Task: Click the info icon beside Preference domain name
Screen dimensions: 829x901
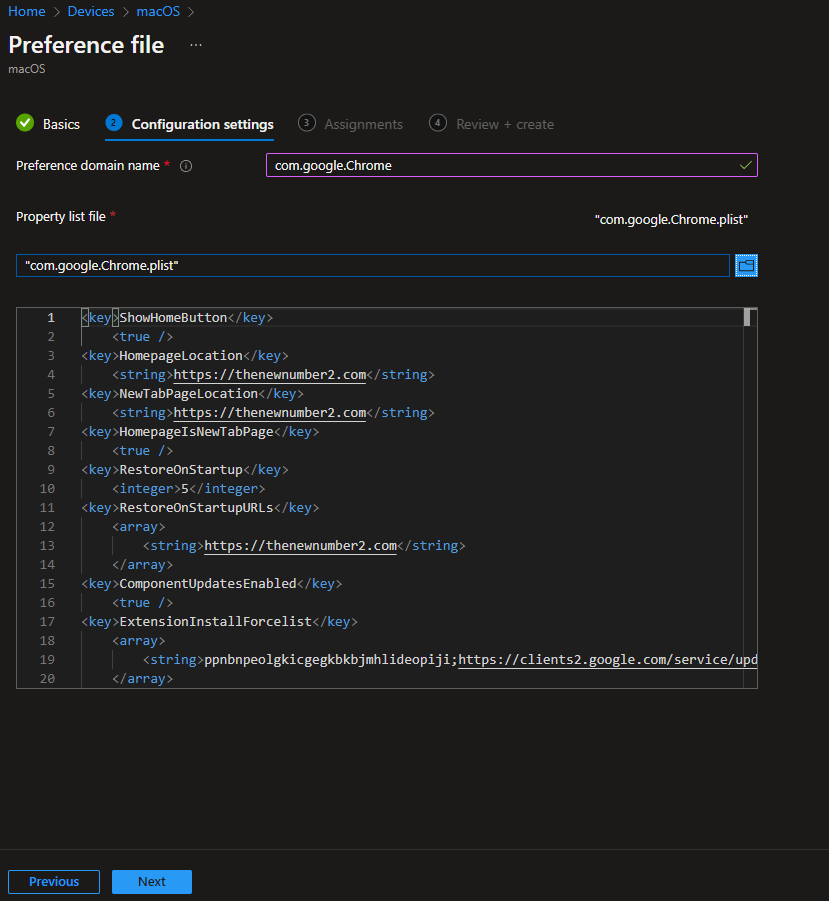Action: [186, 166]
